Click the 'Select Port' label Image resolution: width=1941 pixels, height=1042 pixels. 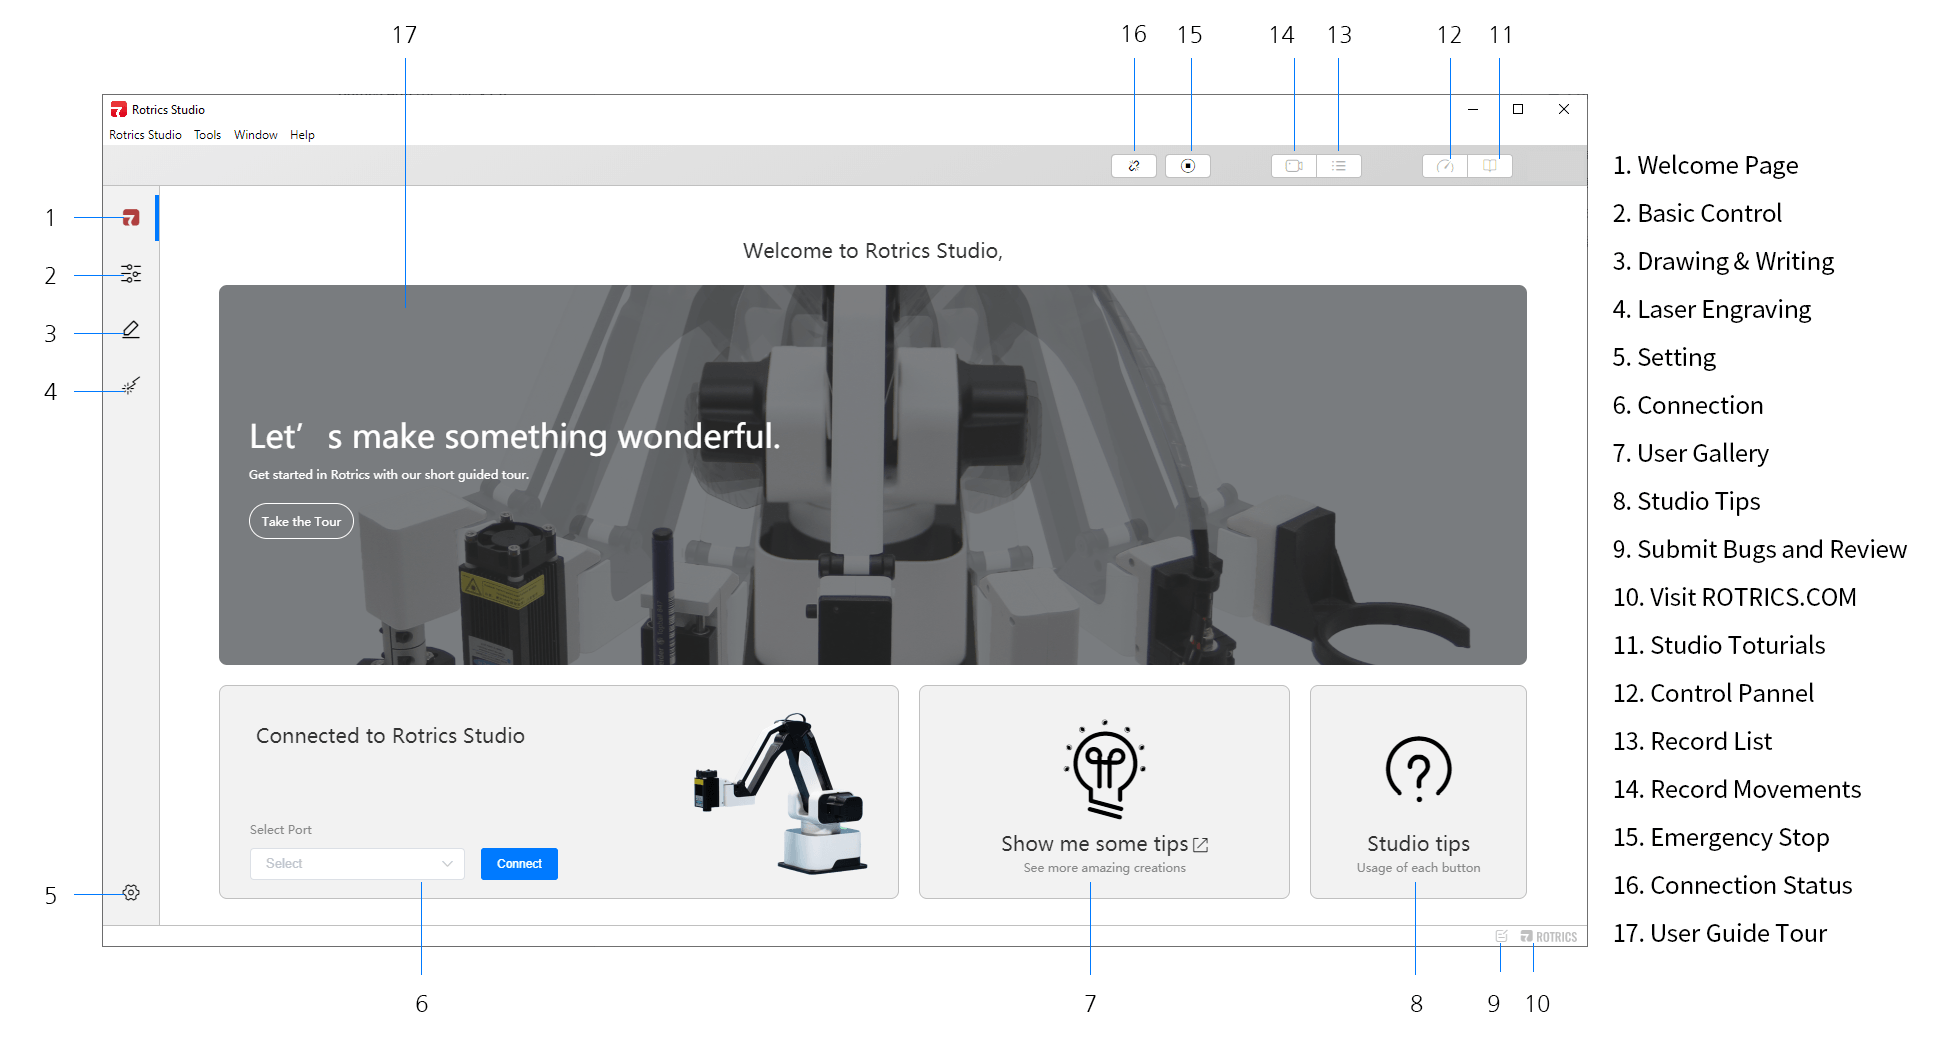(281, 830)
